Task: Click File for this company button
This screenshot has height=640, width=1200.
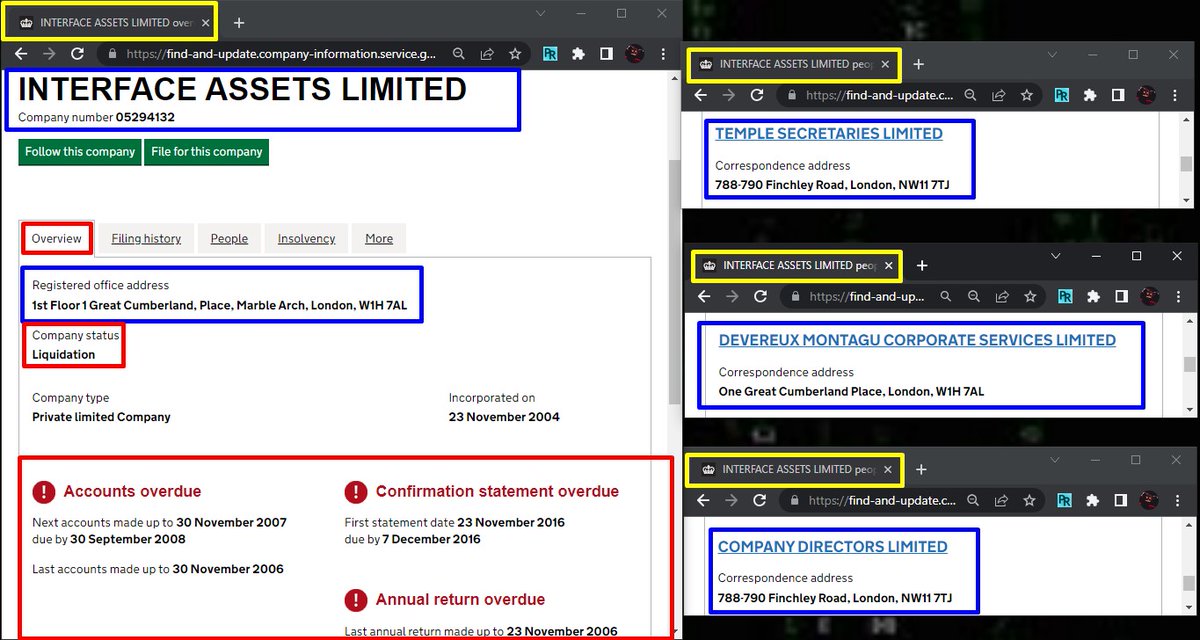Action: [206, 152]
